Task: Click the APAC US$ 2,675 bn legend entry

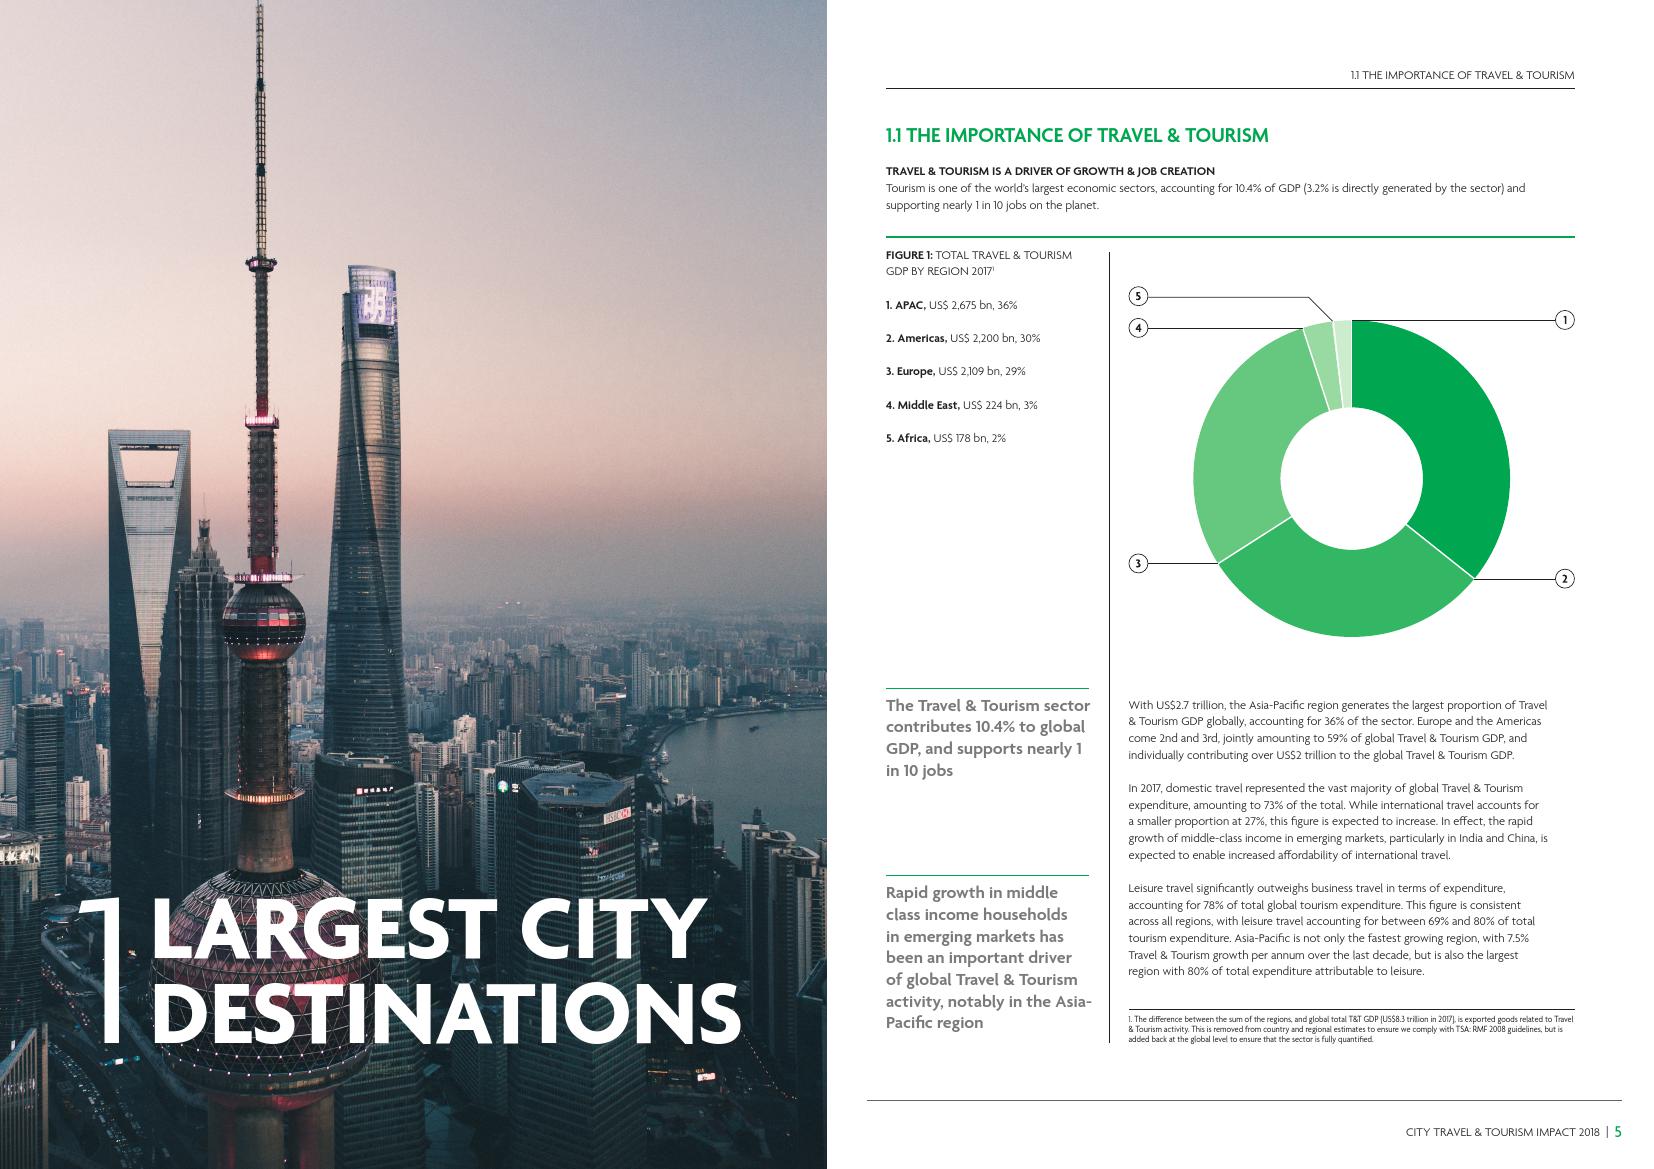Action: pyautogui.click(x=951, y=305)
